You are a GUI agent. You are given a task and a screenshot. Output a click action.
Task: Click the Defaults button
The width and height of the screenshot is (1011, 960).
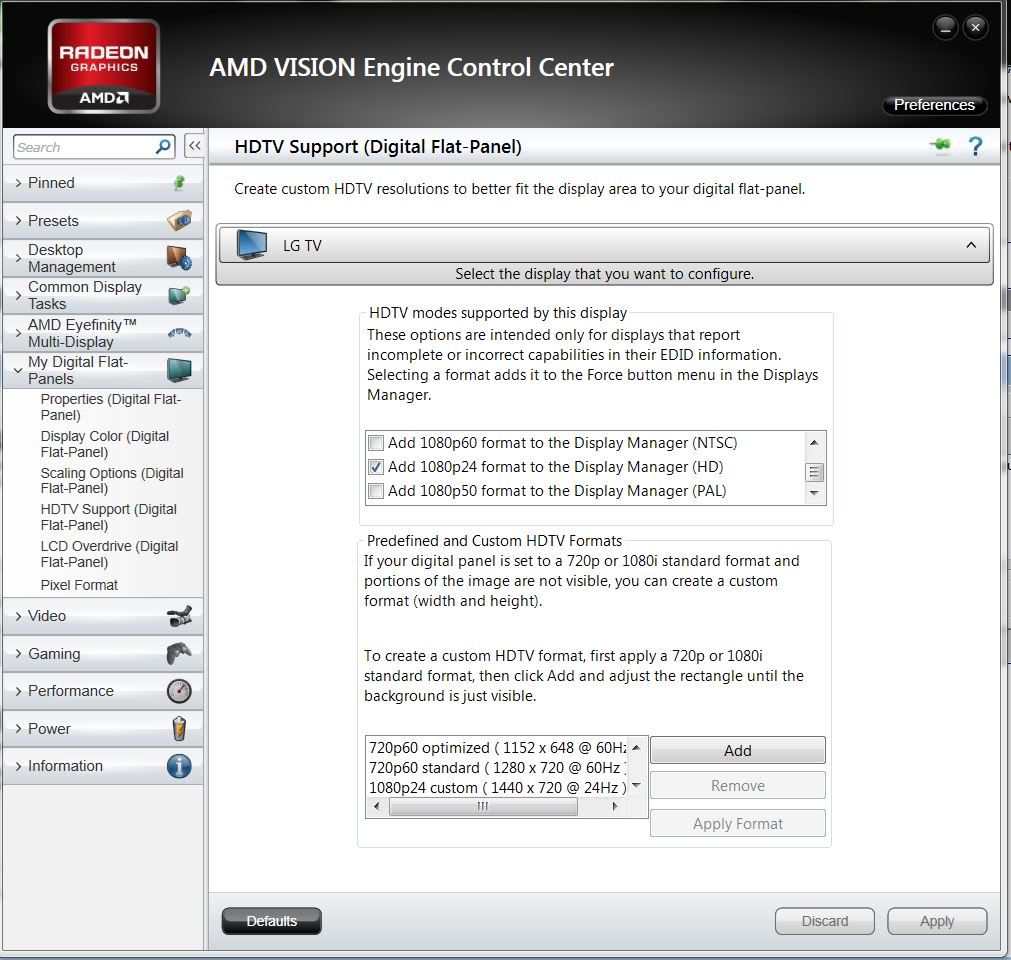click(271, 921)
